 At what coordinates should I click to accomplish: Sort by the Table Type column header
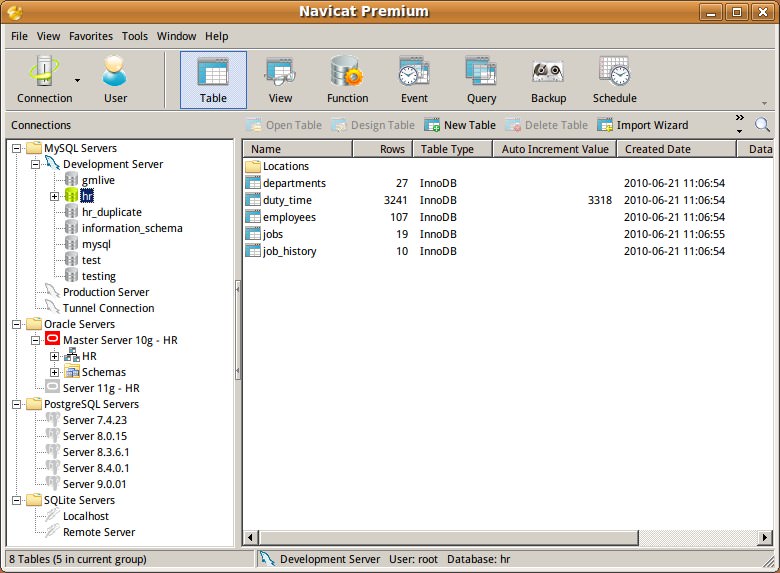click(452, 149)
